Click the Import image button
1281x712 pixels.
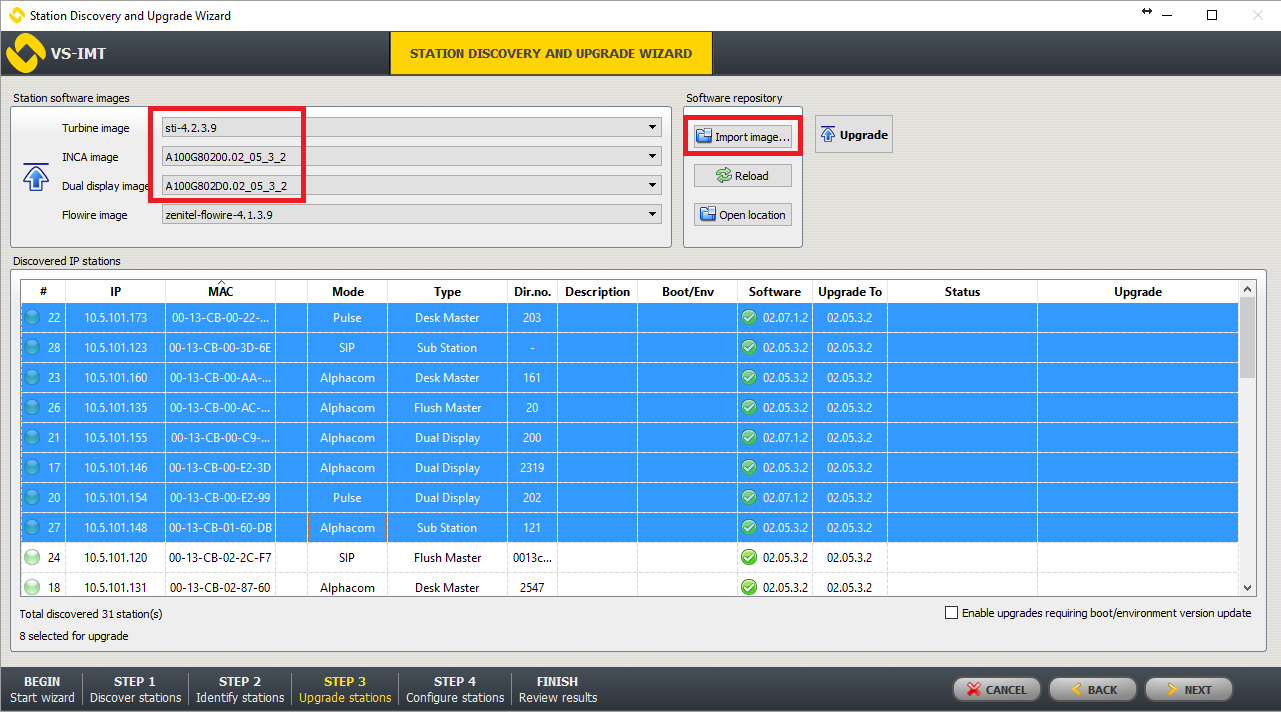pyautogui.click(x=743, y=137)
